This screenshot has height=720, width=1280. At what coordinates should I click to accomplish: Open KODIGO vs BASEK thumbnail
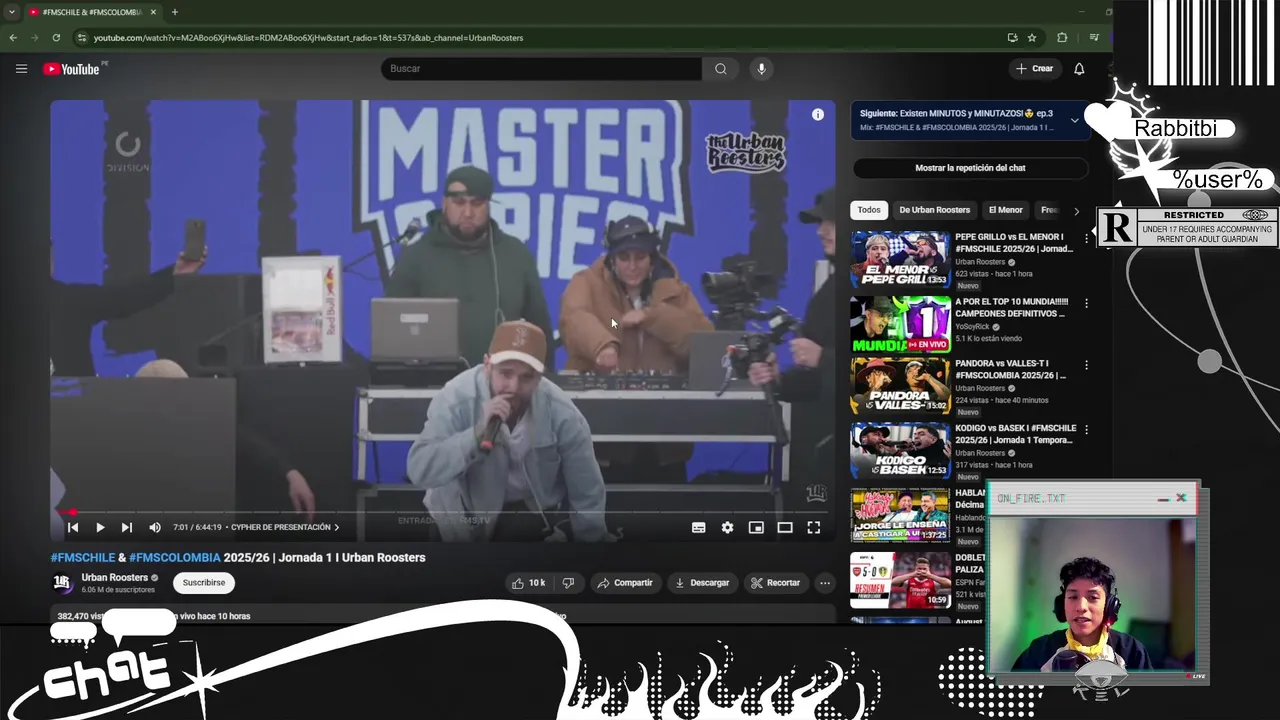900,451
